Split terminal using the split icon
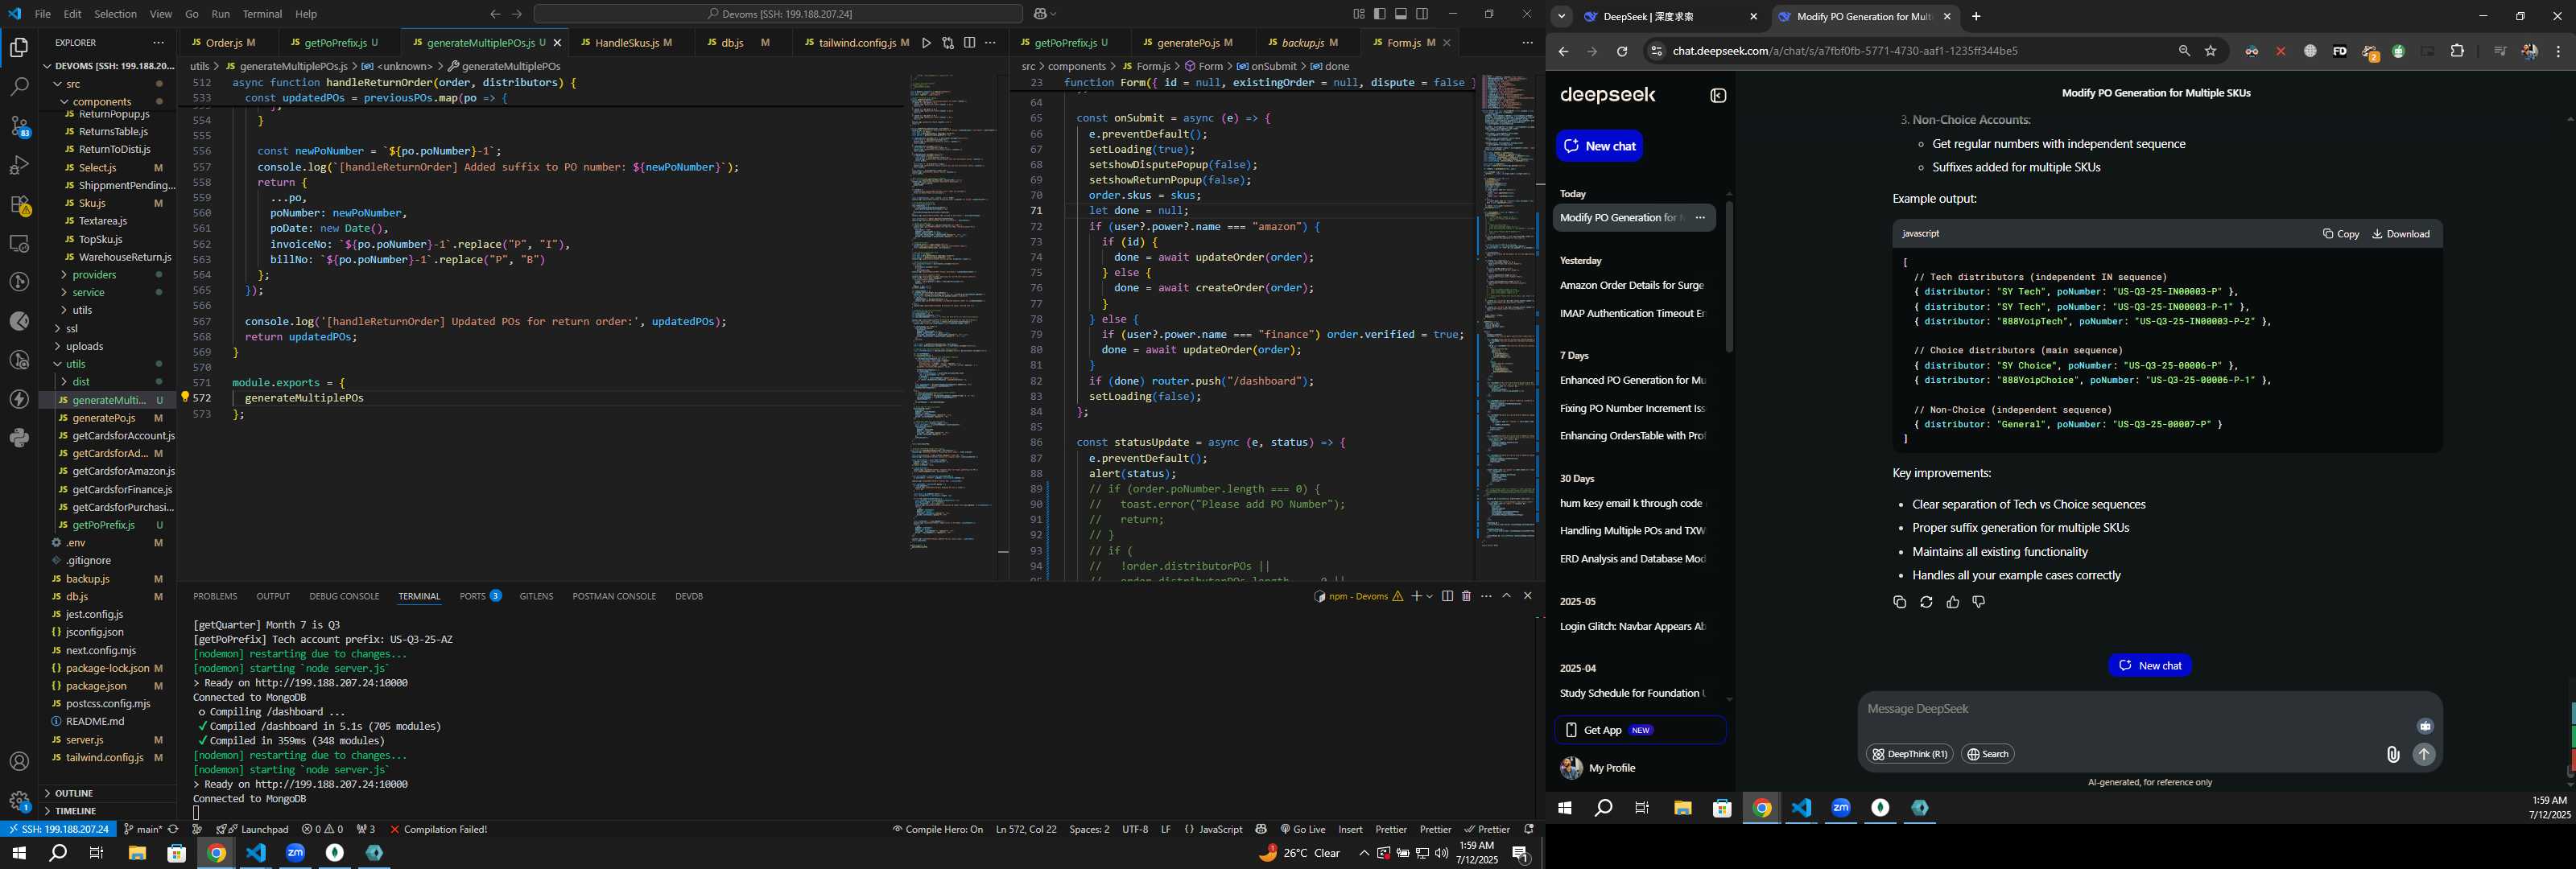2576x869 pixels. [x=1447, y=596]
